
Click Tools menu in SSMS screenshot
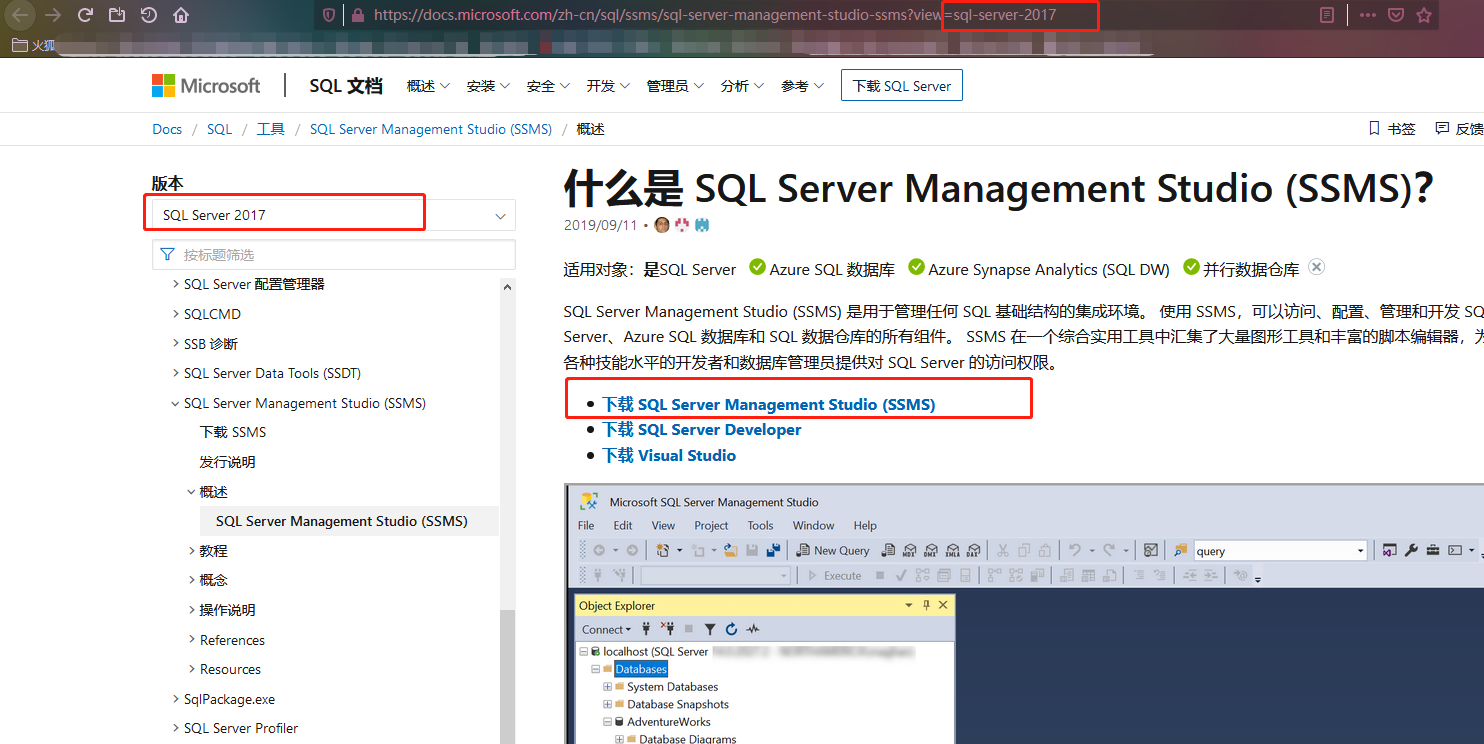760,525
